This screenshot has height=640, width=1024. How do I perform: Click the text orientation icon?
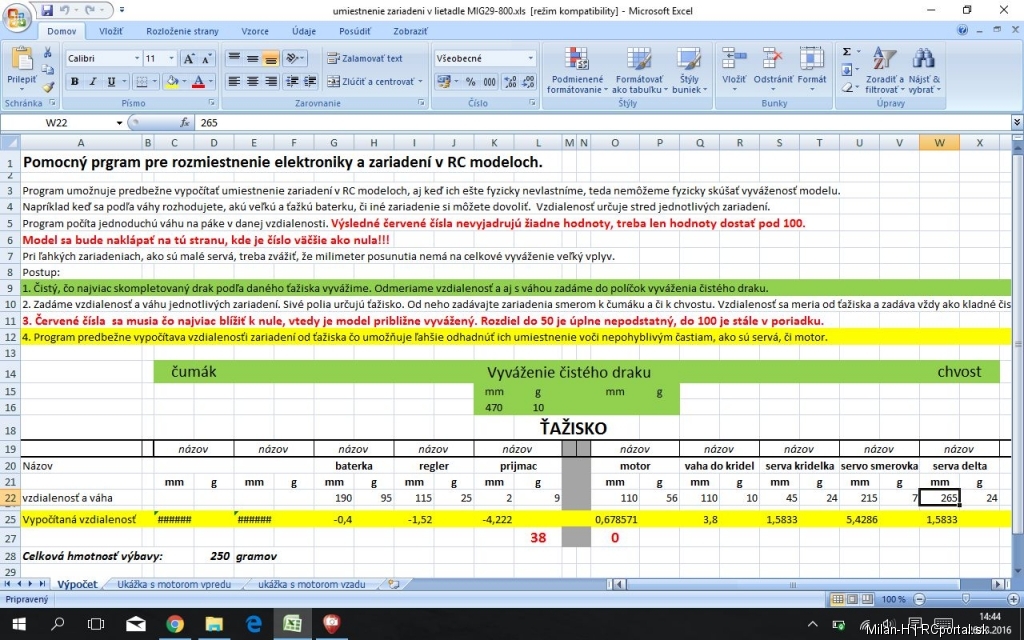pos(293,59)
